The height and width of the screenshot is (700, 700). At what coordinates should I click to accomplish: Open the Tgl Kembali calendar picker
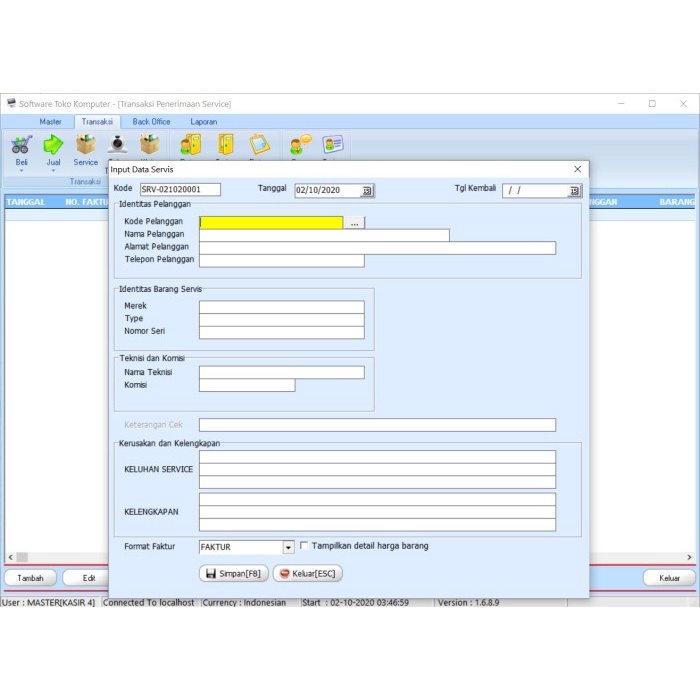(x=575, y=191)
